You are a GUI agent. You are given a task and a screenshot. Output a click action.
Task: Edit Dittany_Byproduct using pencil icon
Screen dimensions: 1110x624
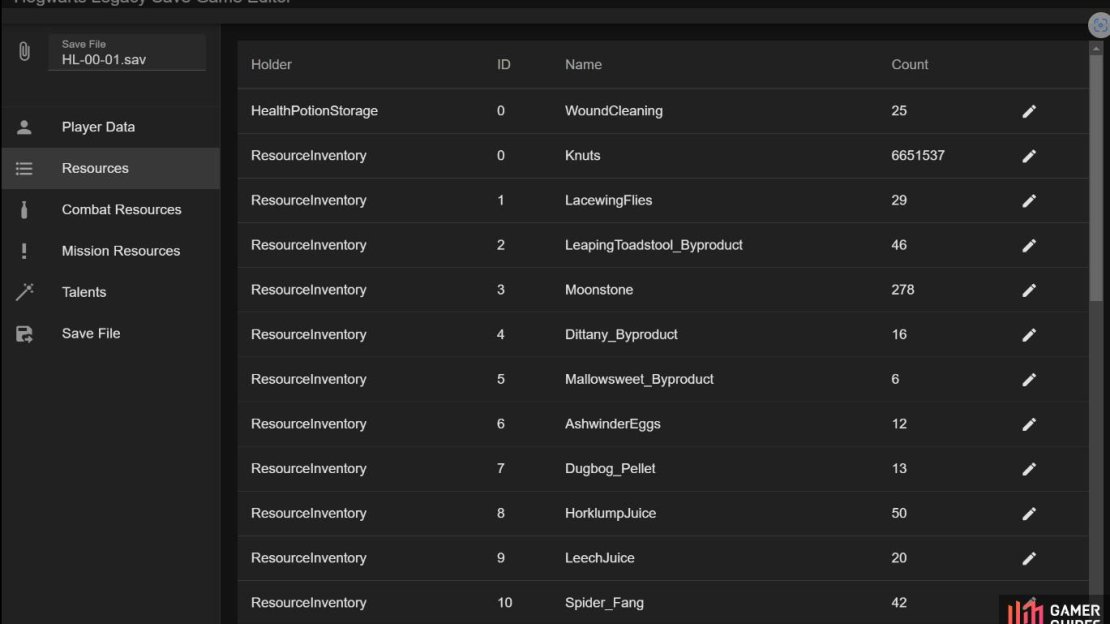pyautogui.click(x=1029, y=334)
